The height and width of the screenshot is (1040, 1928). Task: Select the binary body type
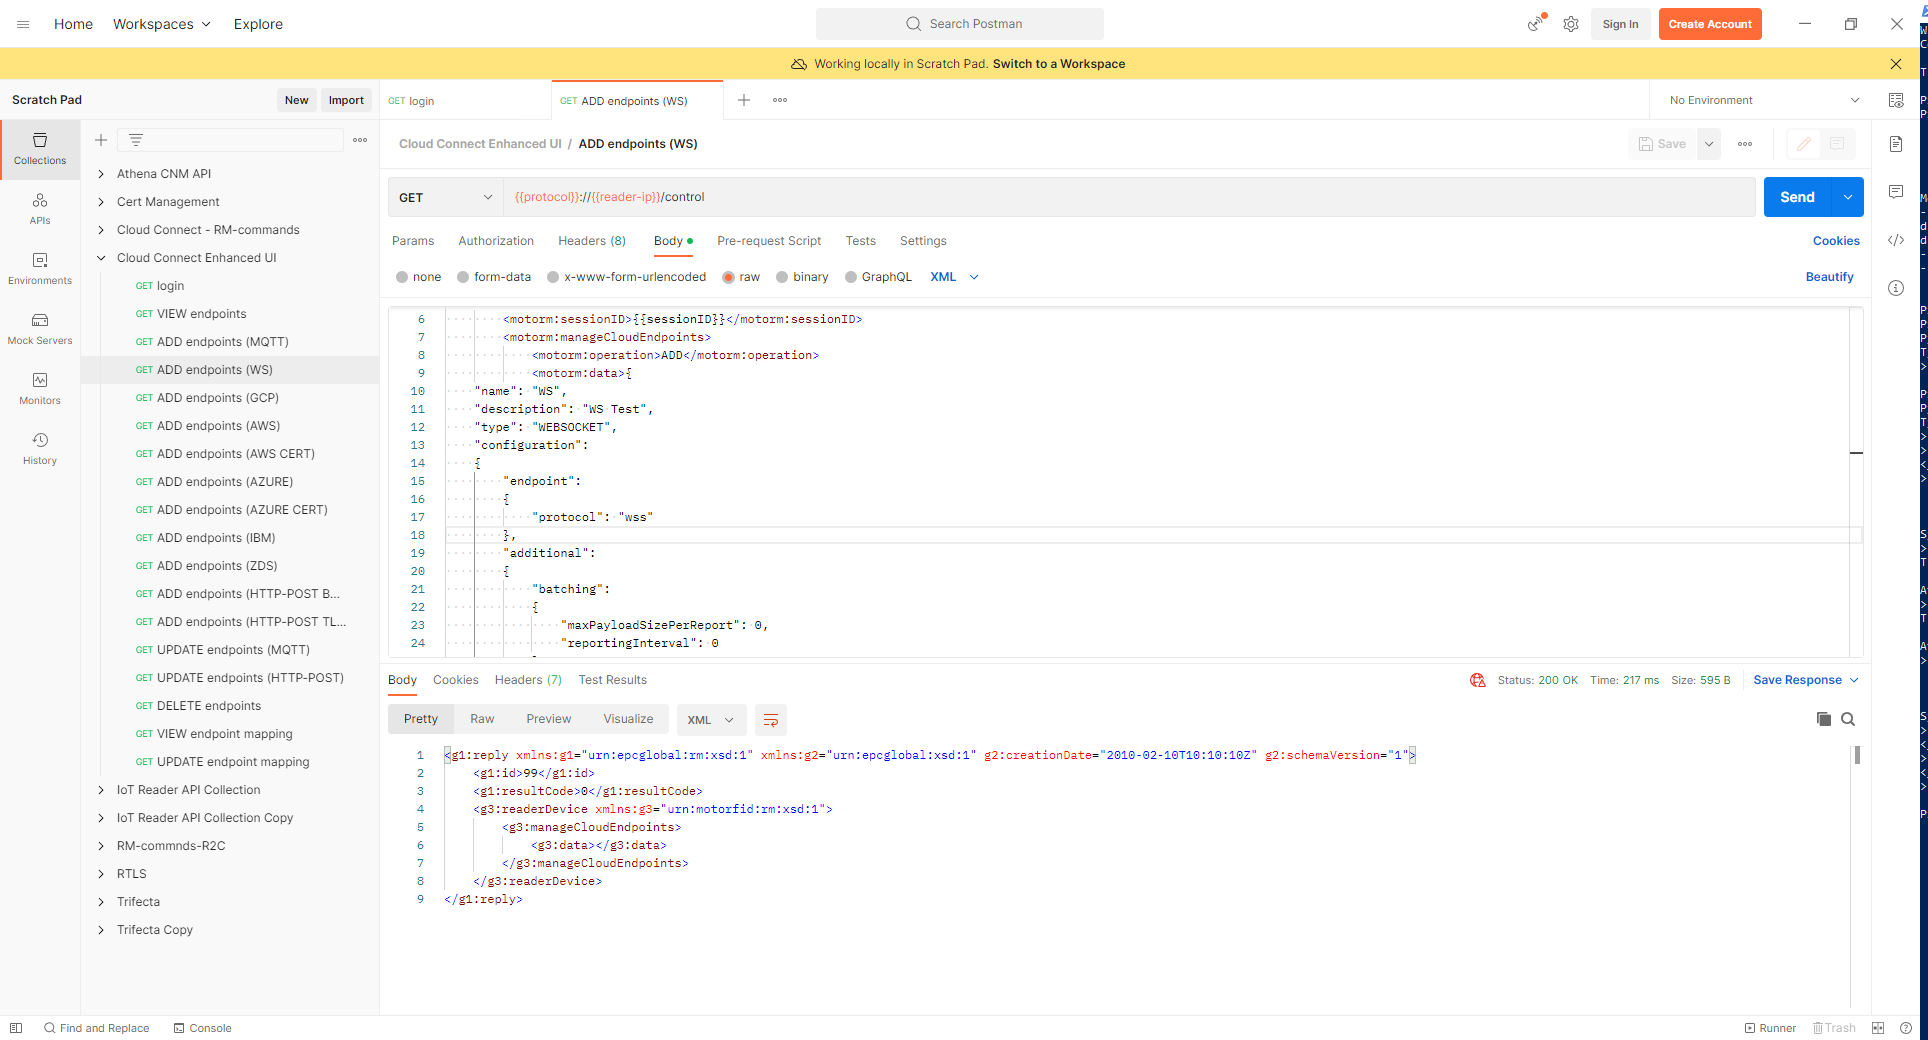pyautogui.click(x=802, y=277)
